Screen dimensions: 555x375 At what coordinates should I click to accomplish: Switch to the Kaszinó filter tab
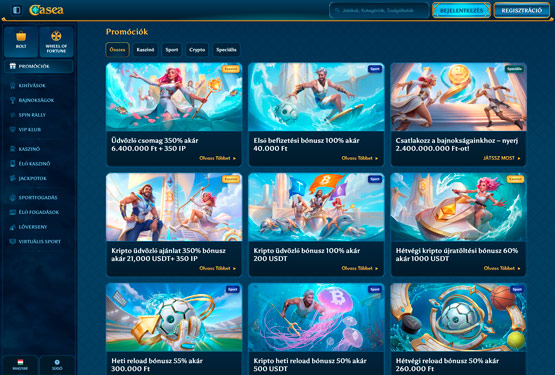click(145, 50)
